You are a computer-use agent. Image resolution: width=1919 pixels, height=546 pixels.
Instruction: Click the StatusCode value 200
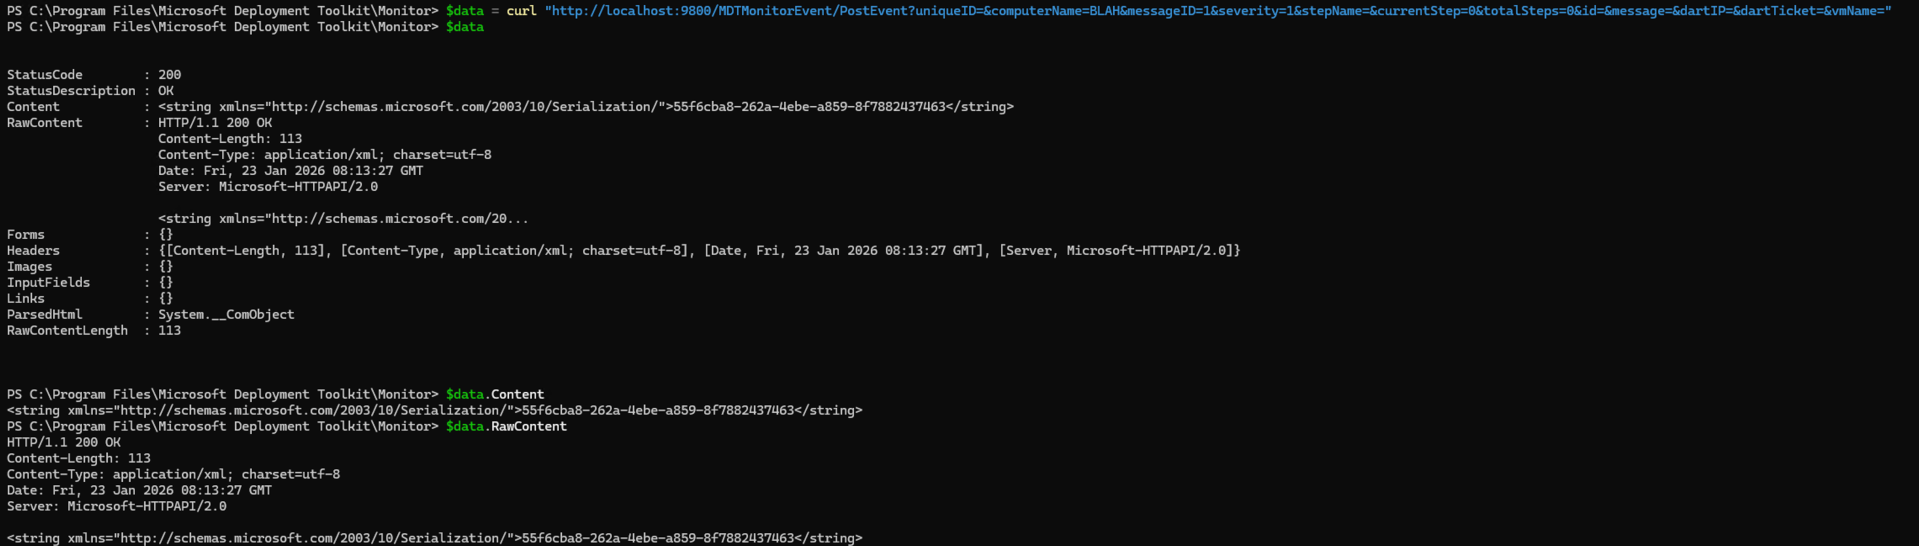[x=169, y=75]
